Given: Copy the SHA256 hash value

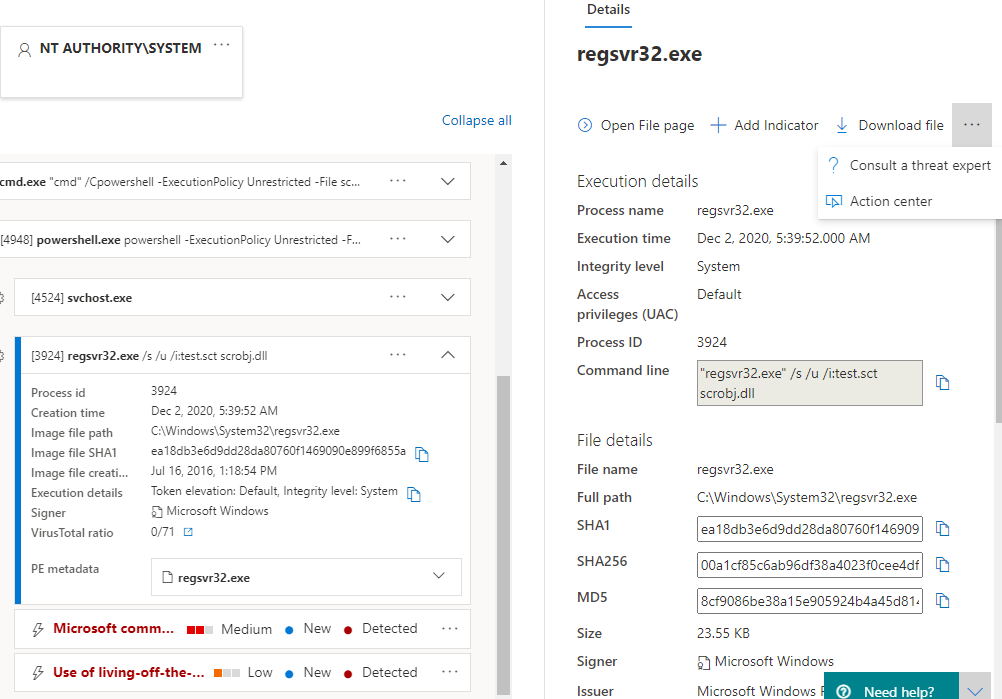Looking at the screenshot, I should coord(942,565).
